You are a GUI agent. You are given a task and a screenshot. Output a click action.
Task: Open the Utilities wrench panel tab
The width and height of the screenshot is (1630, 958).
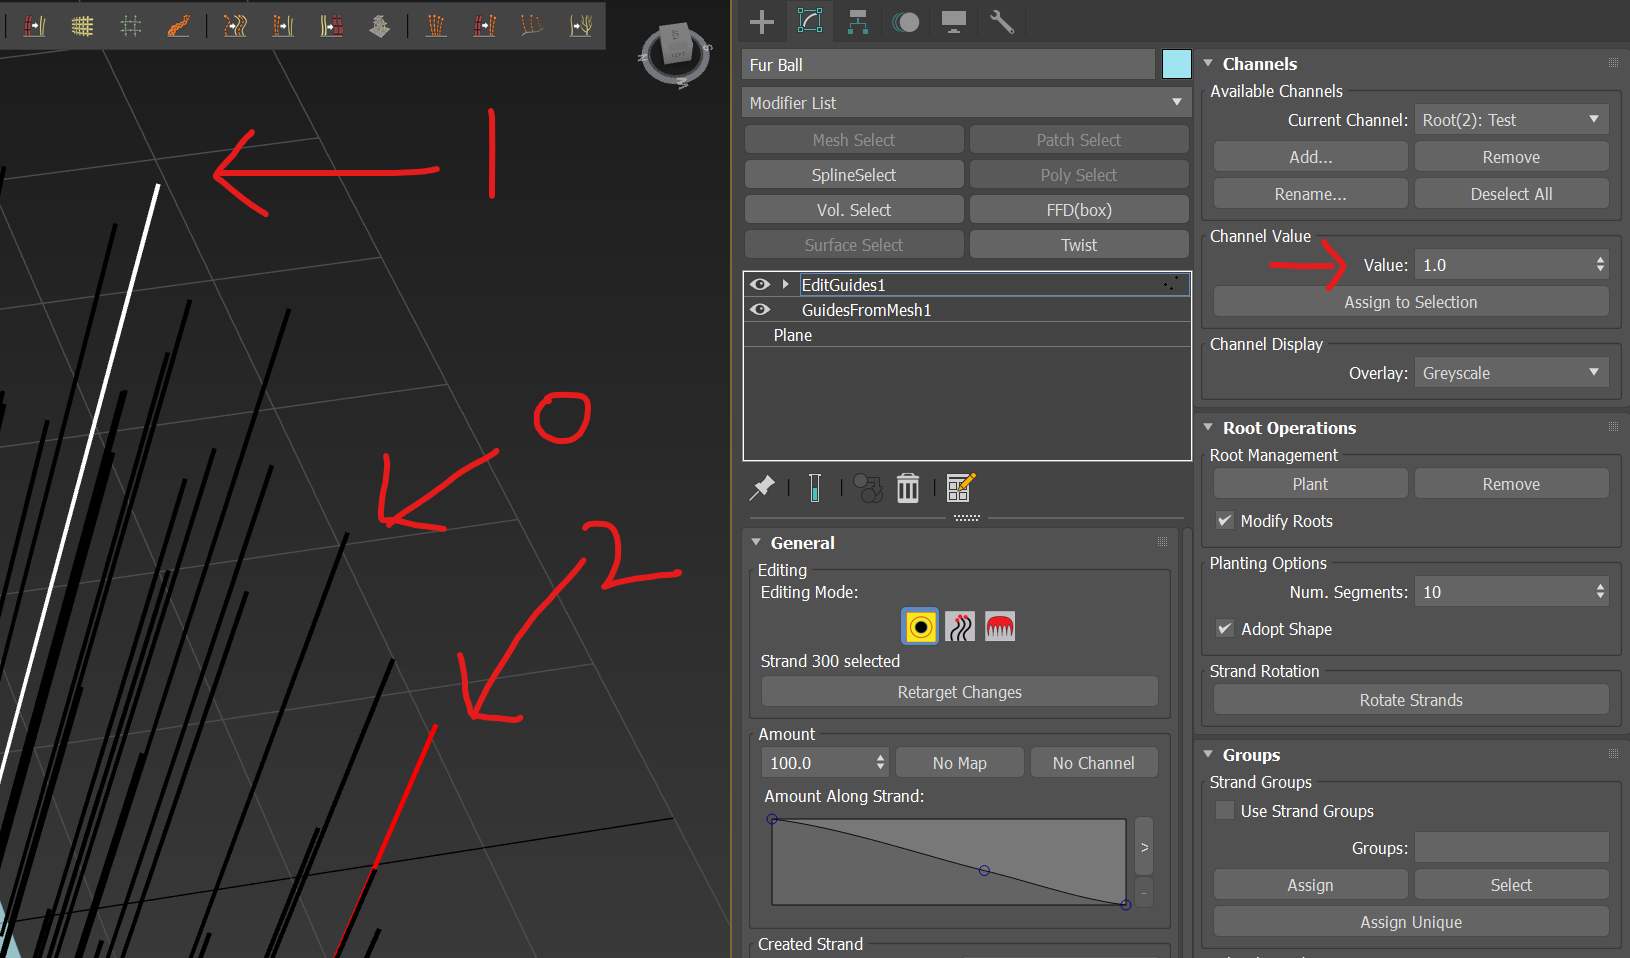(x=1001, y=22)
